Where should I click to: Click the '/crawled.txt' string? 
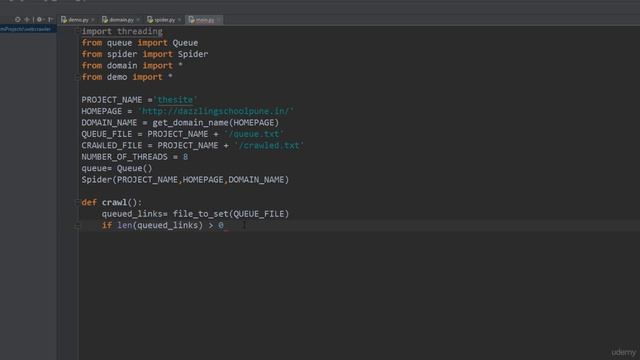coord(269,145)
